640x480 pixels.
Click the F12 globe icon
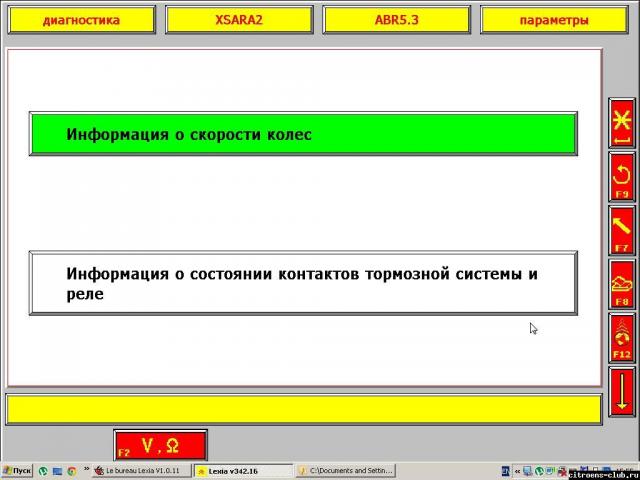coord(622,338)
